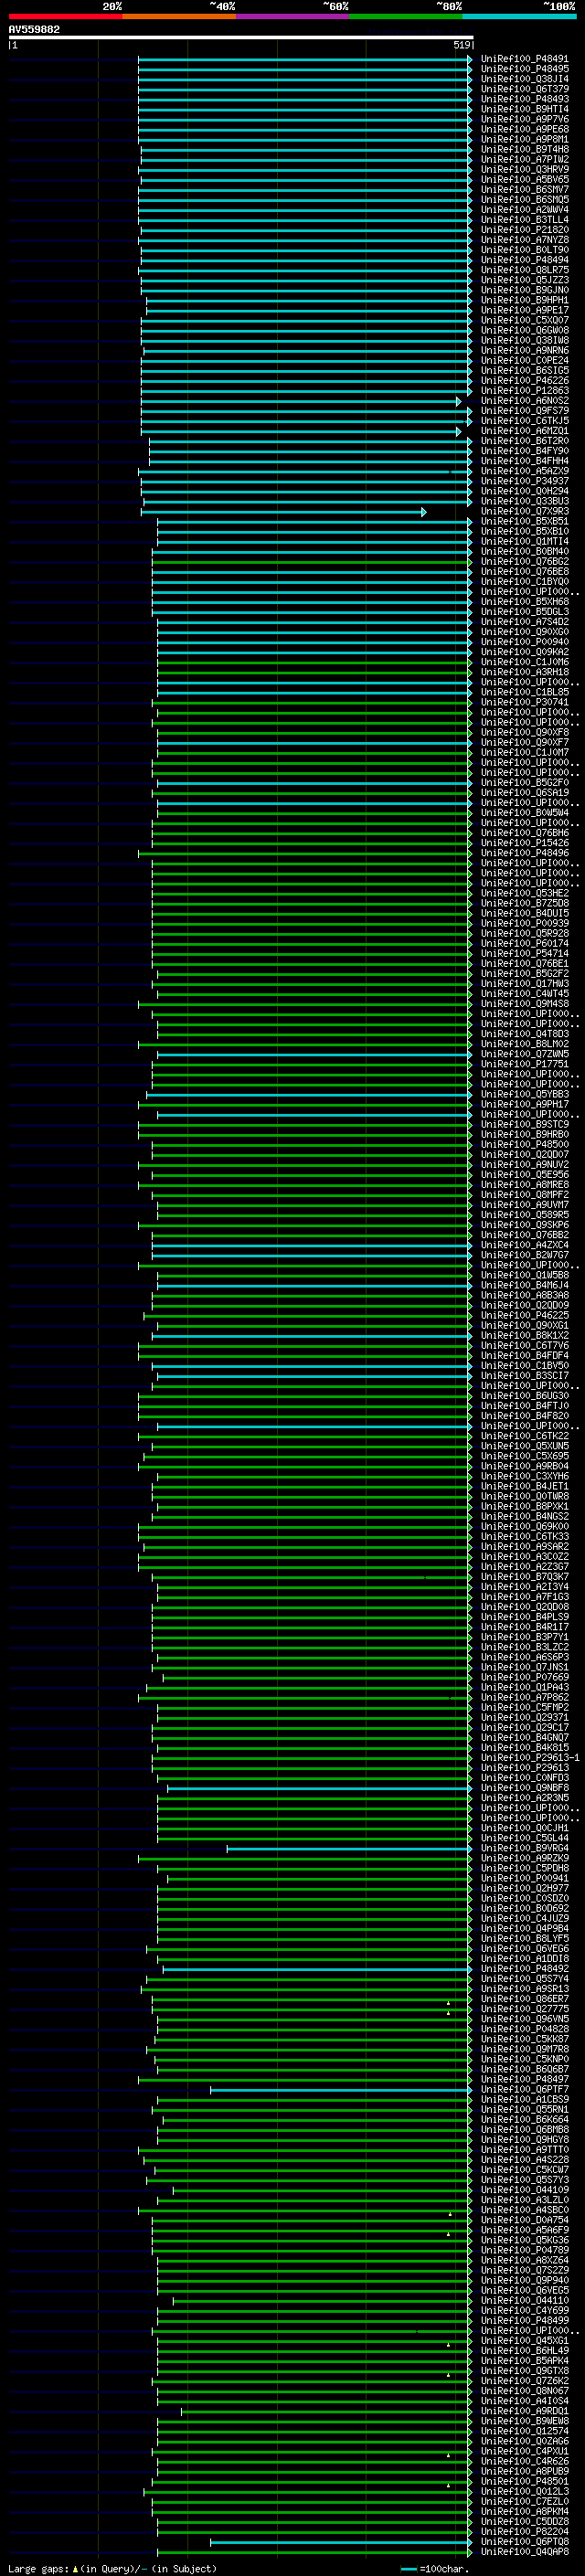Select hit UniRef100_P48496
The image size is (585, 2576).
click(x=524, y=854)
